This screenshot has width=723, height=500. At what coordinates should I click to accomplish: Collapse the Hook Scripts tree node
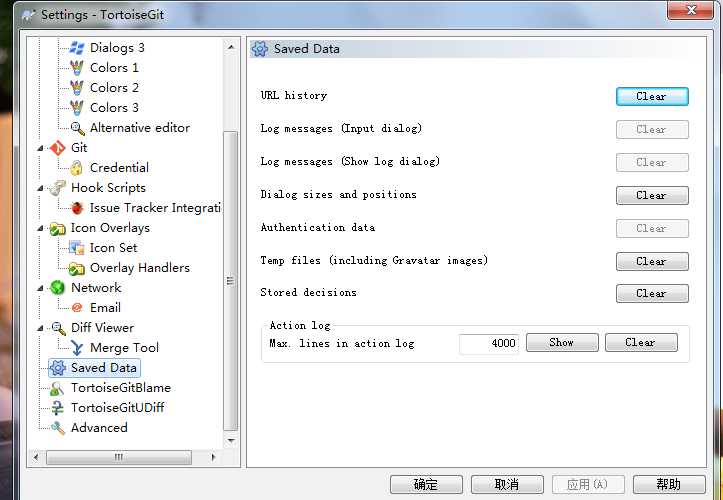click(40, 188)
